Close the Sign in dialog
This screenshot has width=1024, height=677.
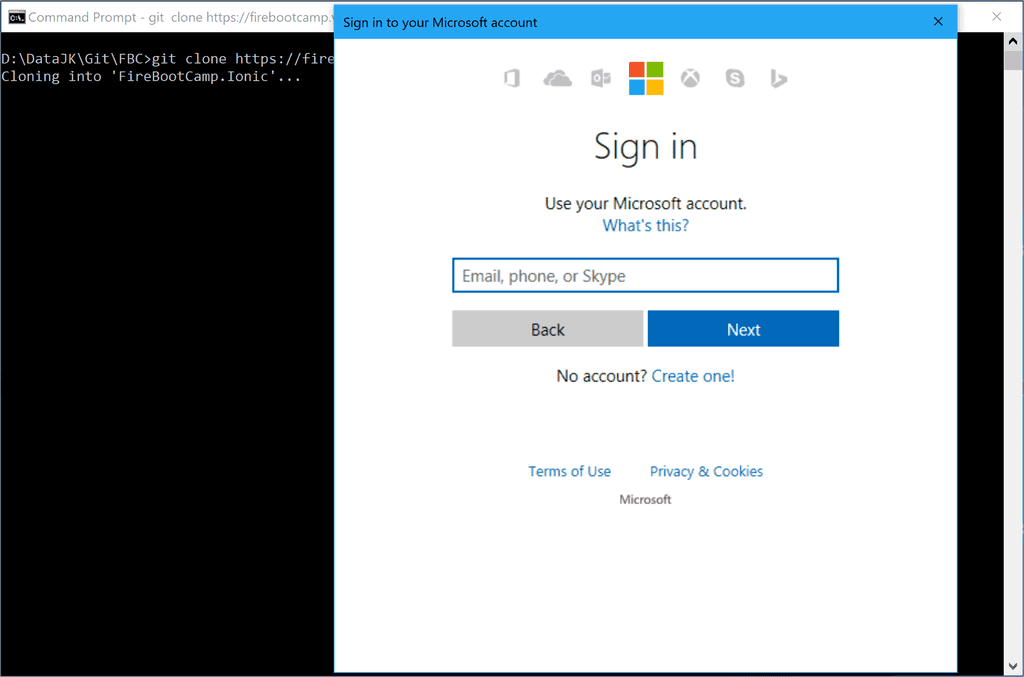tap(938, 21)
